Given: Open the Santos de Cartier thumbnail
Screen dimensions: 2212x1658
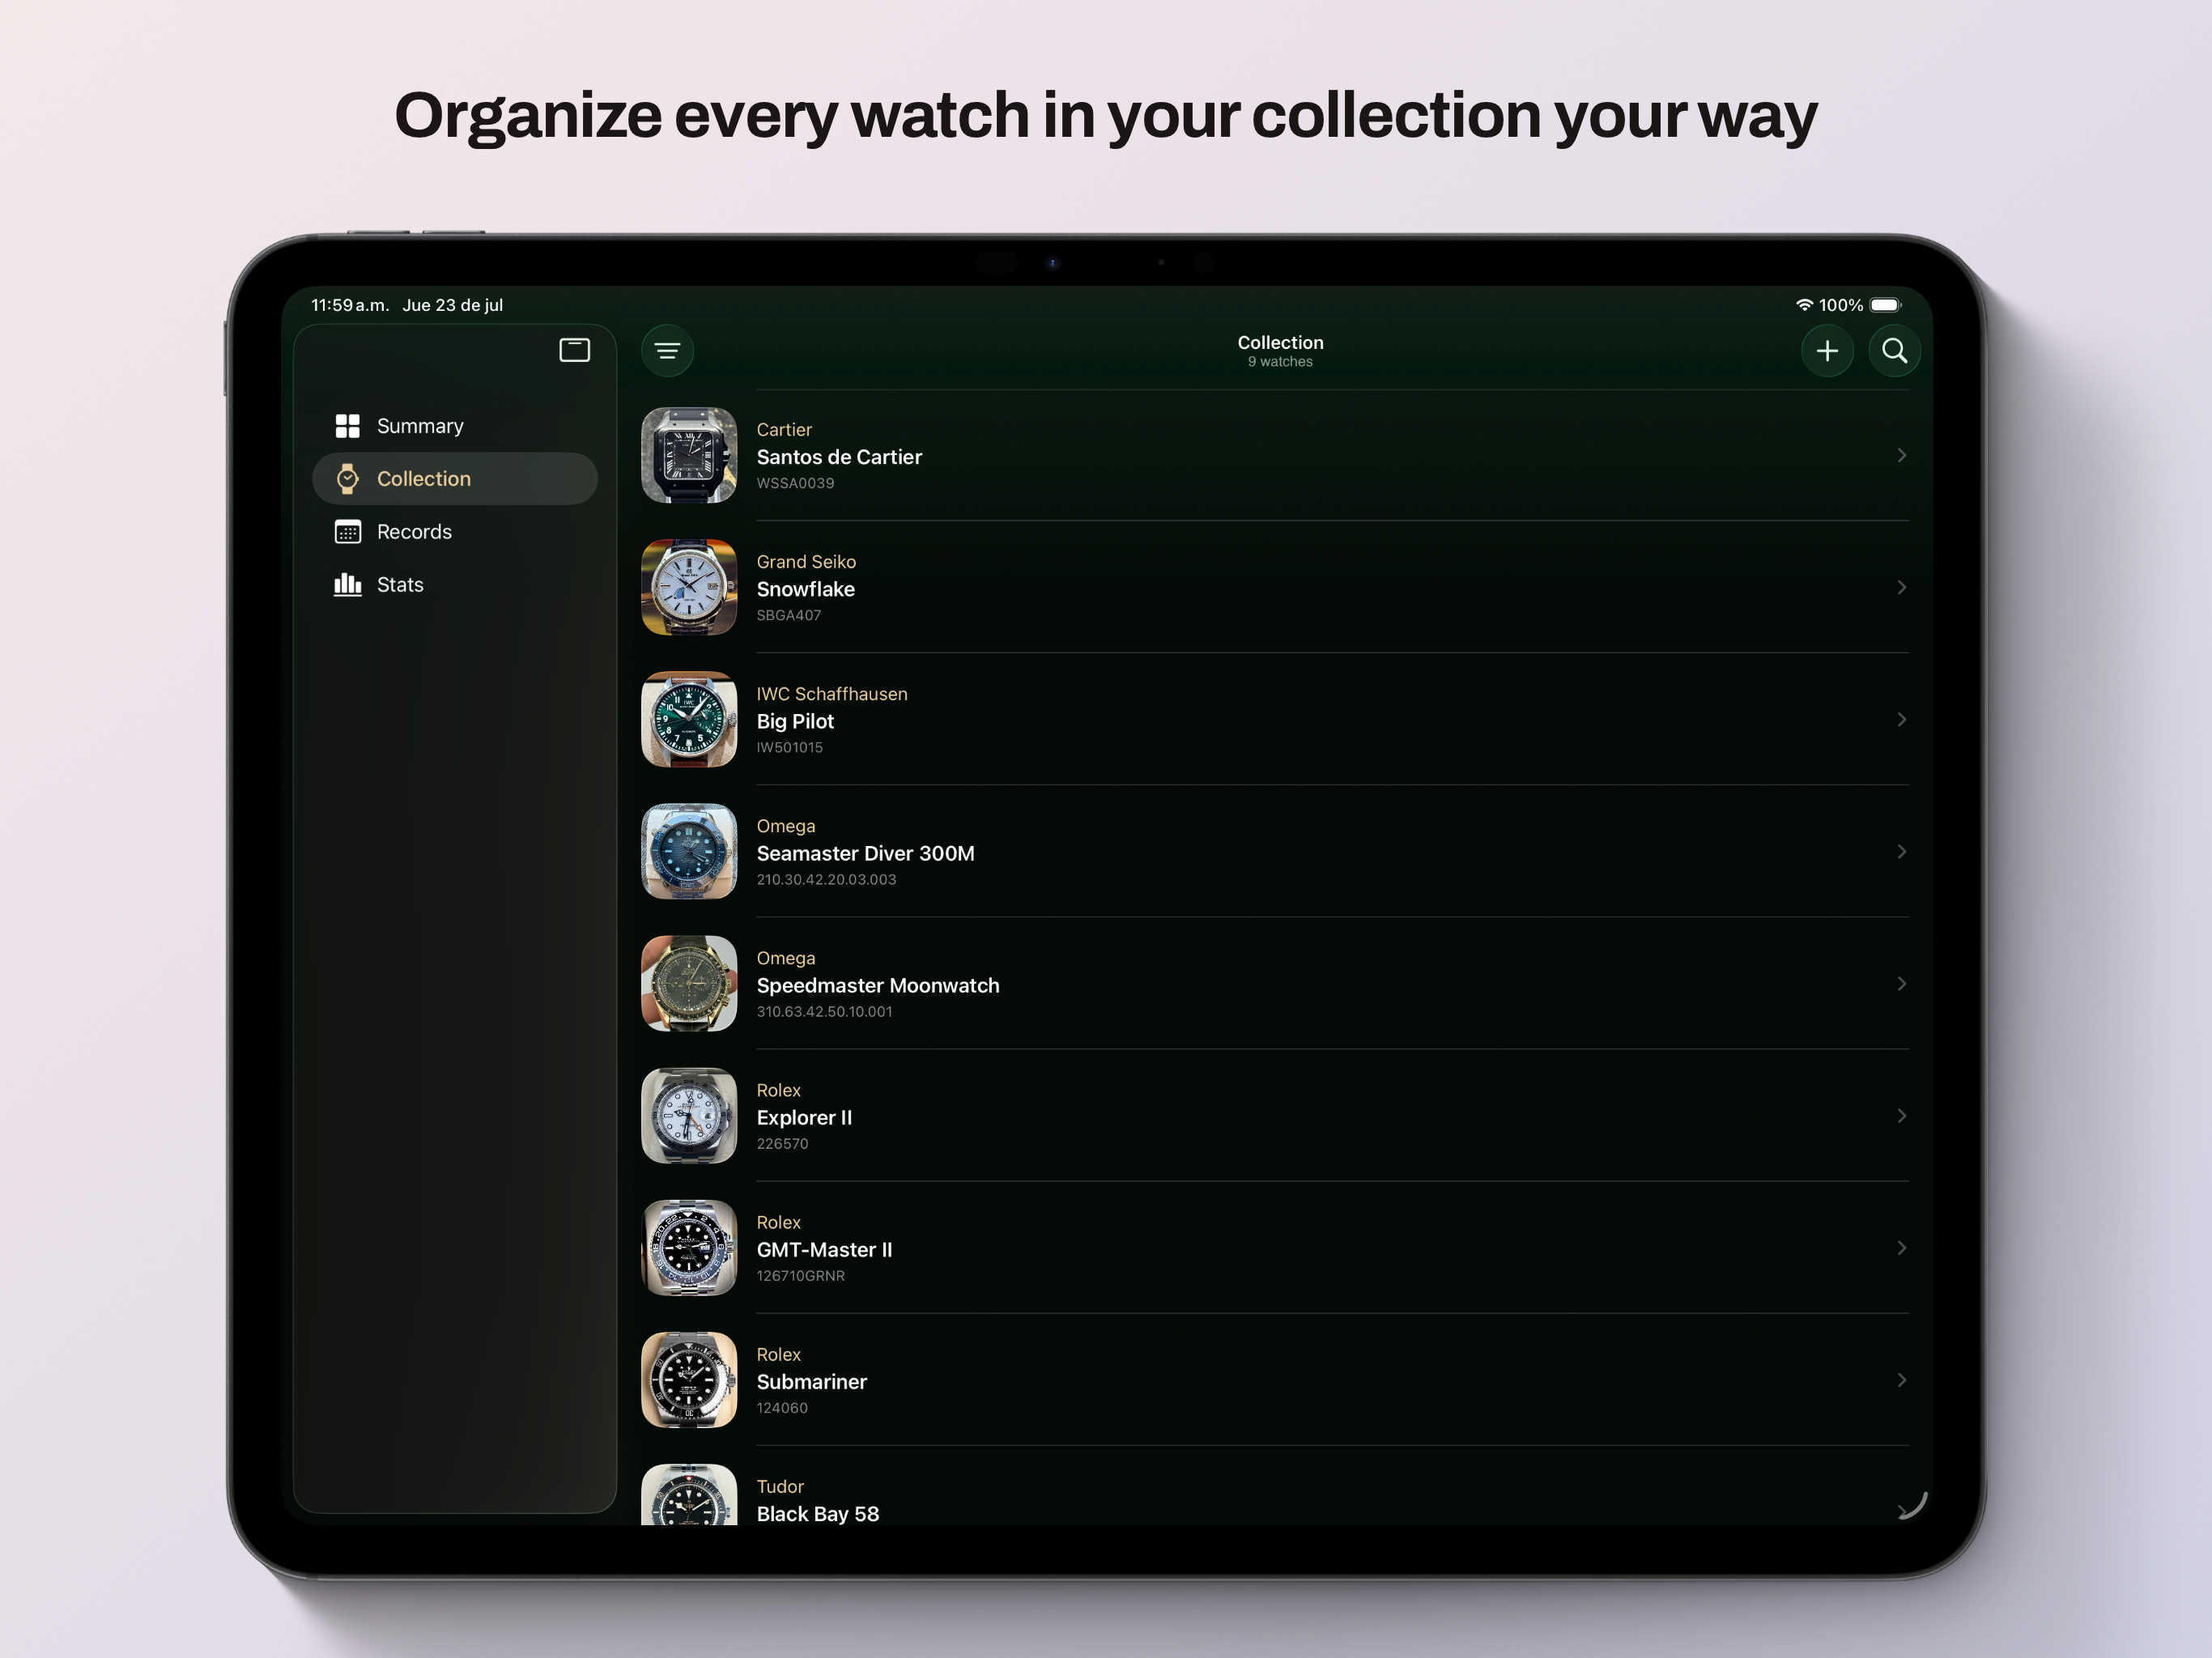Looking at the screenshot, I should pos(689,455).
